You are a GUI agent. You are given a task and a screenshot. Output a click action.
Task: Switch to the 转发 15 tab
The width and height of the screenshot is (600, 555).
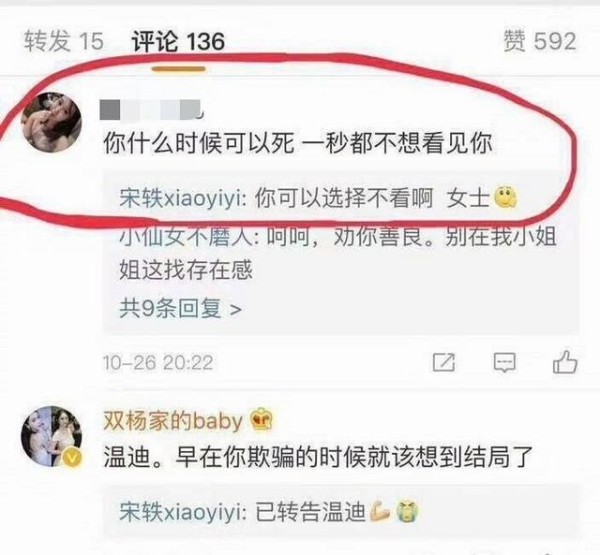pos(64,41)
